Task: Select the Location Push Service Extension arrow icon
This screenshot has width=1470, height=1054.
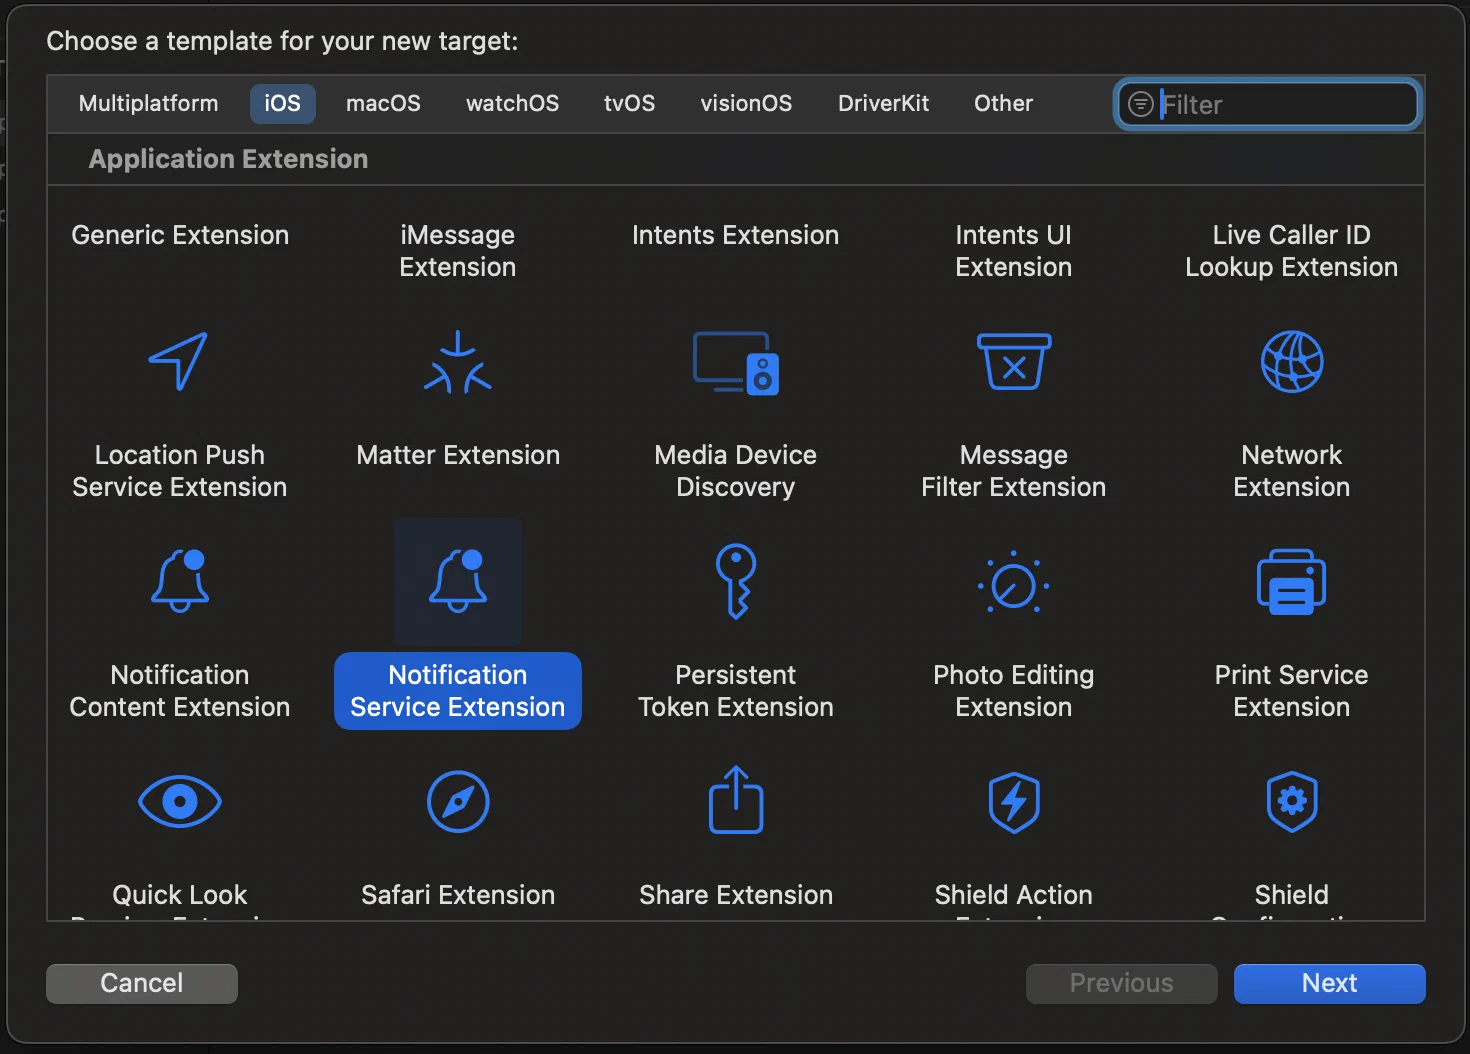Action: (x=179, y=361)
